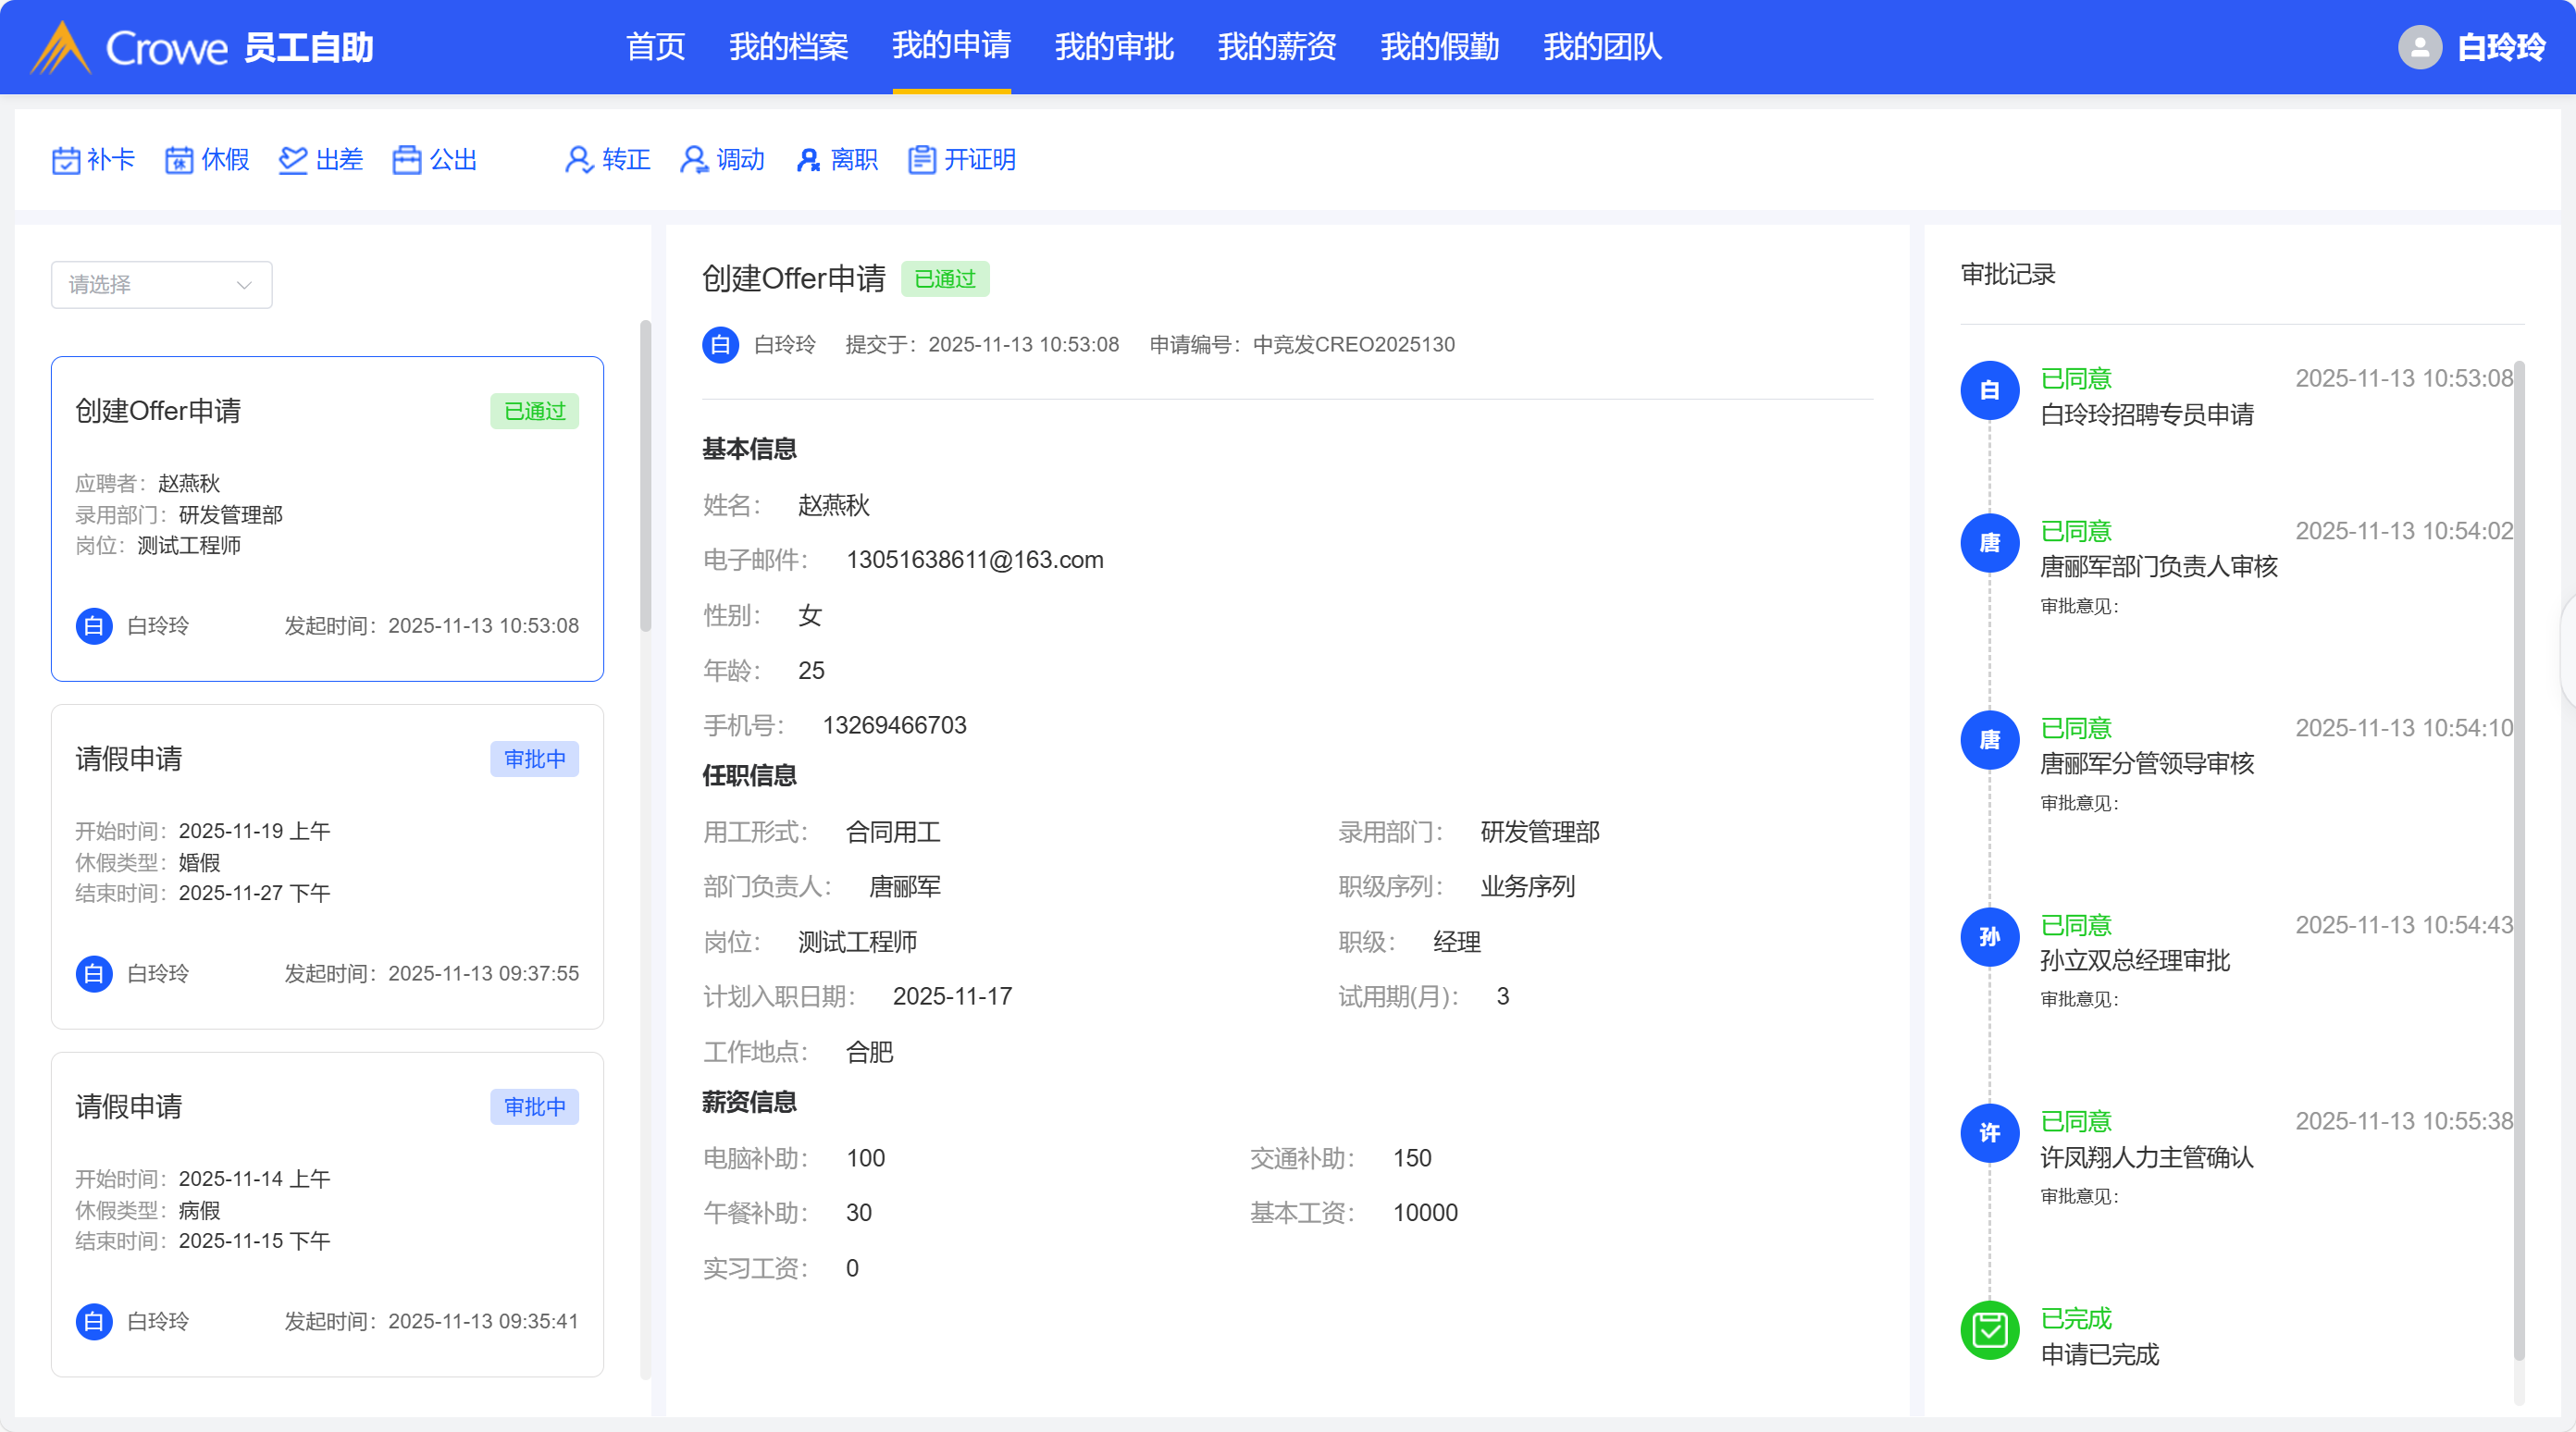Select the 婚假 请假申请 card
This screenshot has height=1432, width=2576.
pyautogui.click(x=327, y=866)
